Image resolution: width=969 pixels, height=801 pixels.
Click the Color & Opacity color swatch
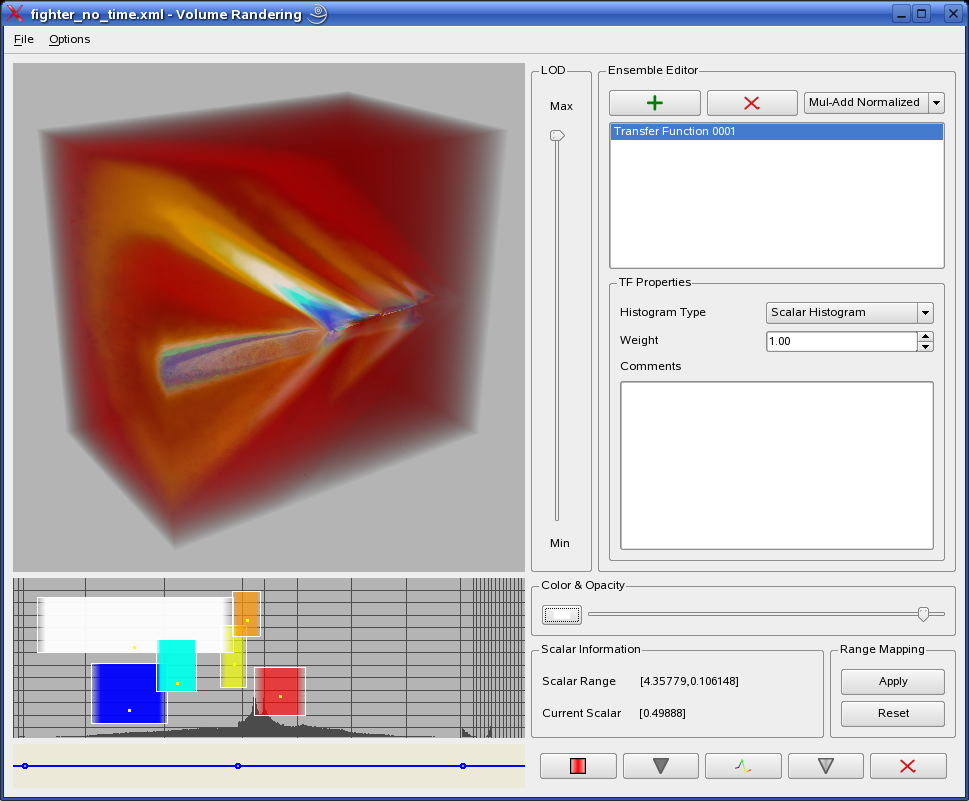click(x=562, y=614)
